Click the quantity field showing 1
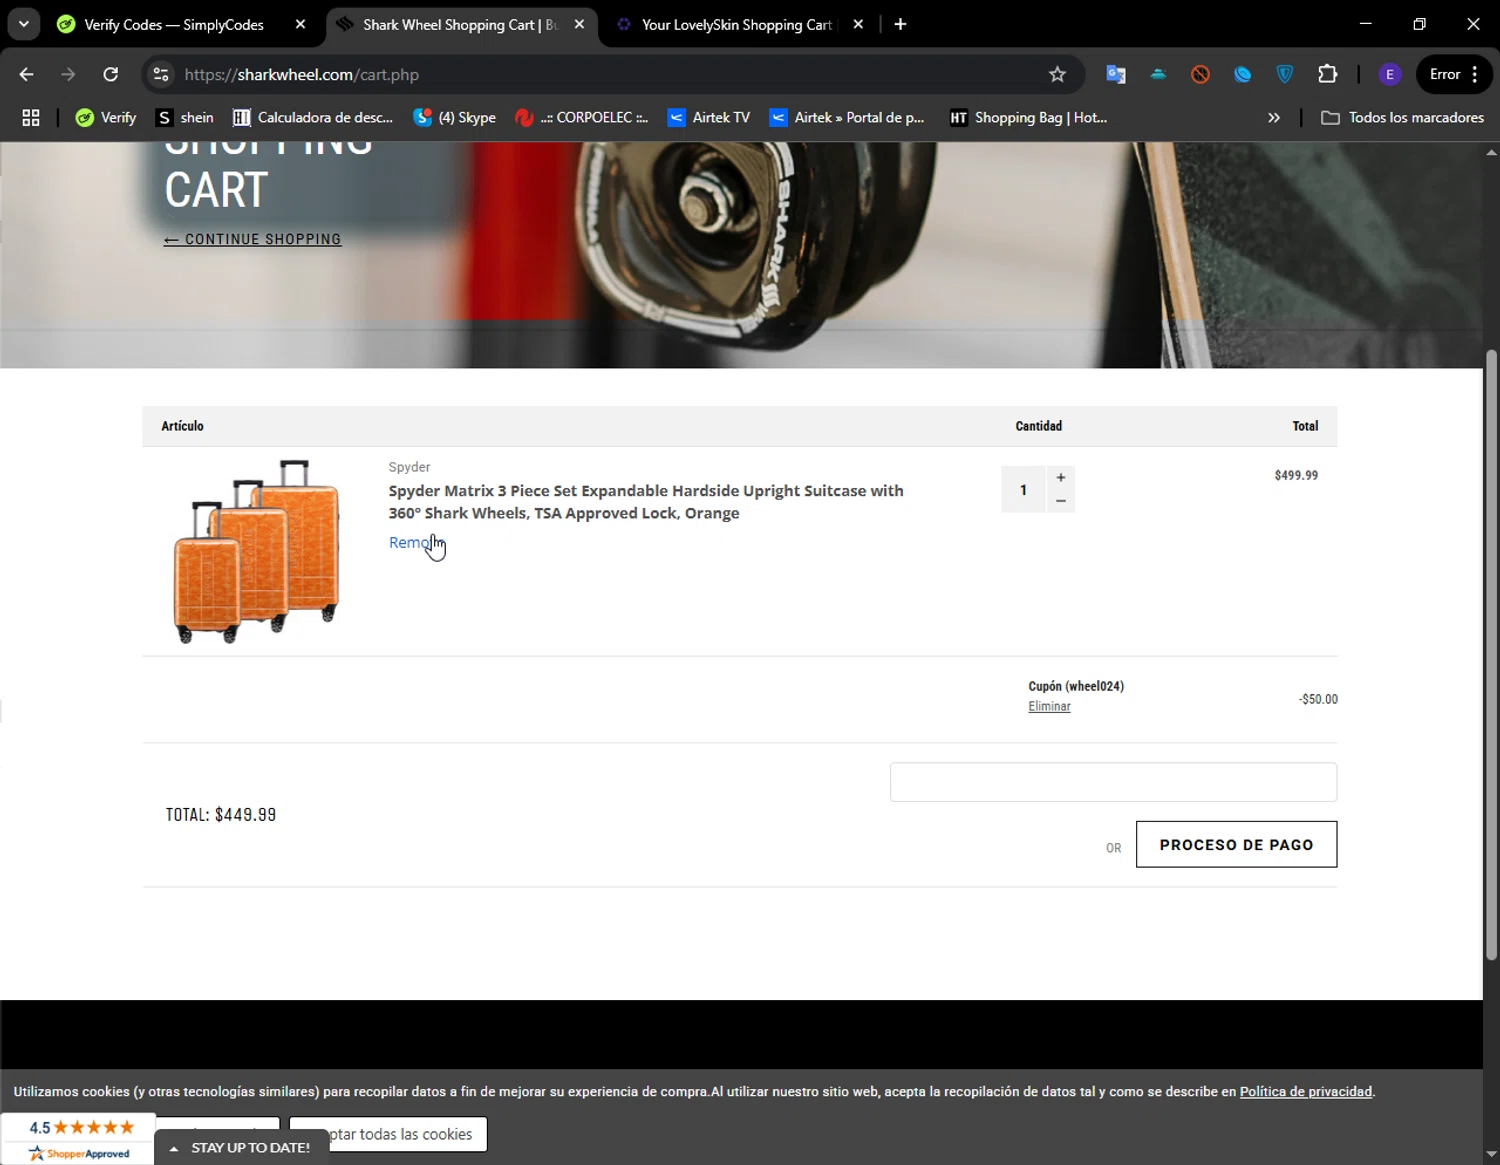The image size is (1500, 1165). tap(1023, 489)
